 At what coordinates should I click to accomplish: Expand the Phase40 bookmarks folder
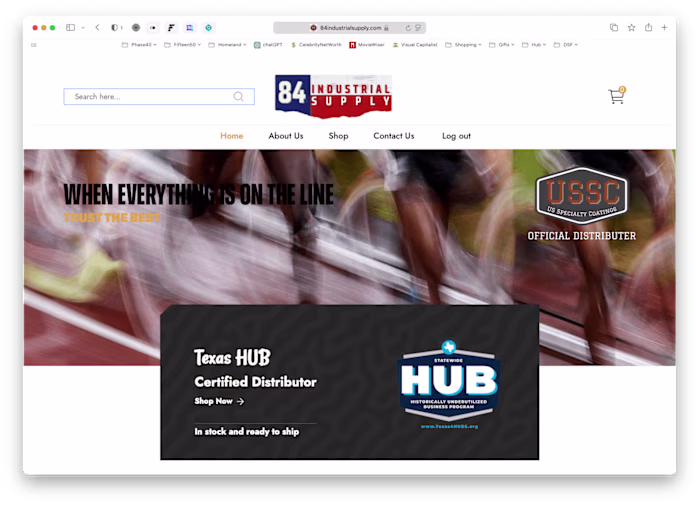139,45
